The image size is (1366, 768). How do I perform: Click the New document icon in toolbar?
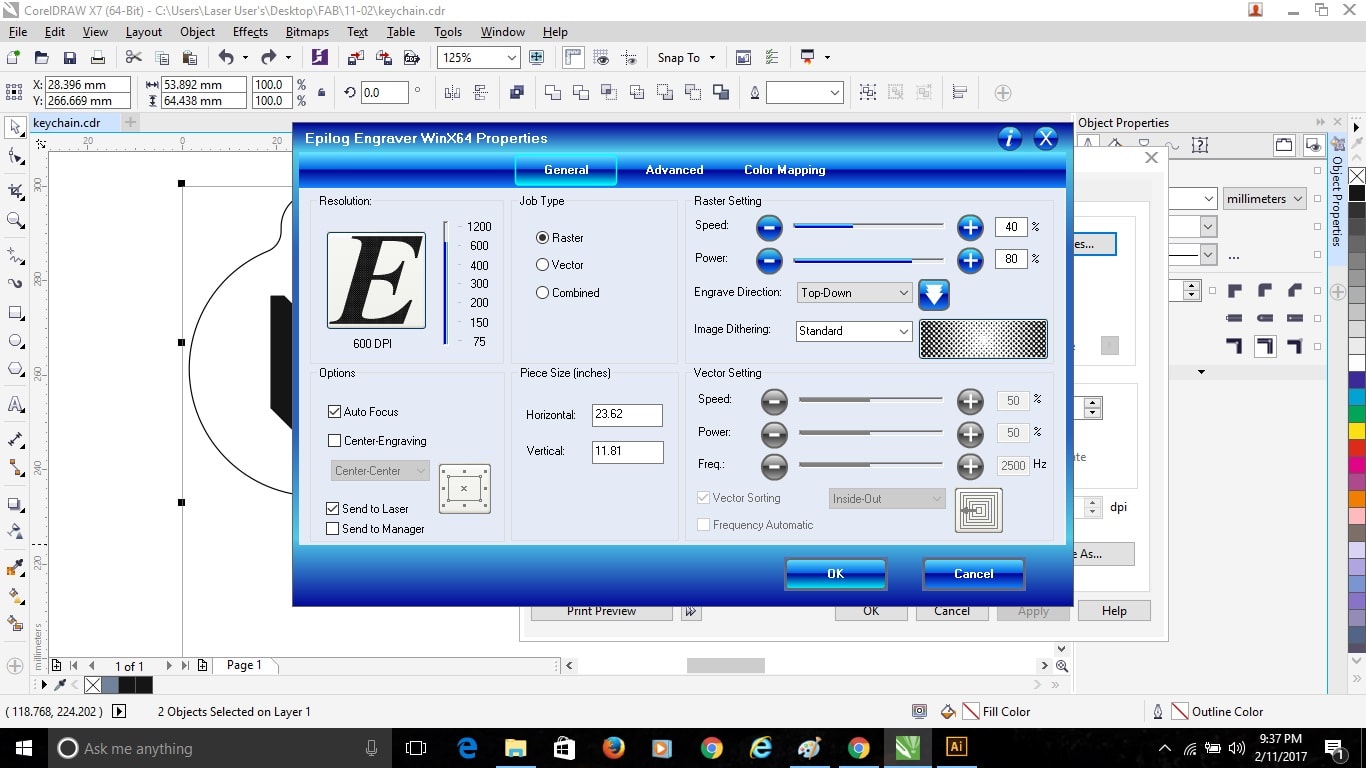point(14,58)
